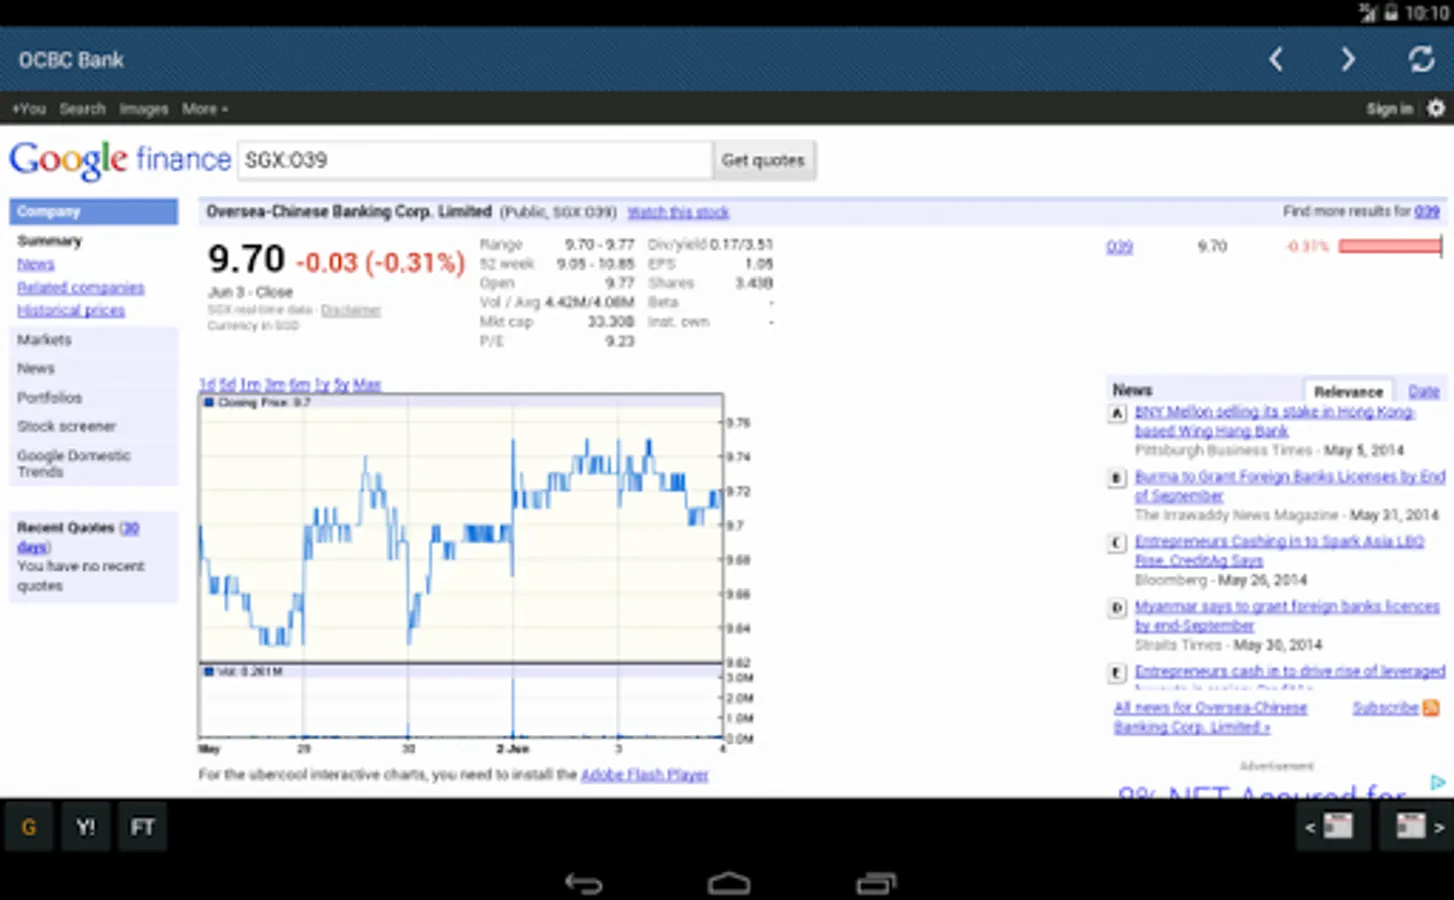Click news marker A icon
Image resolution: width=1454 pixels, height=900 pixels.
pos(1118,413)
